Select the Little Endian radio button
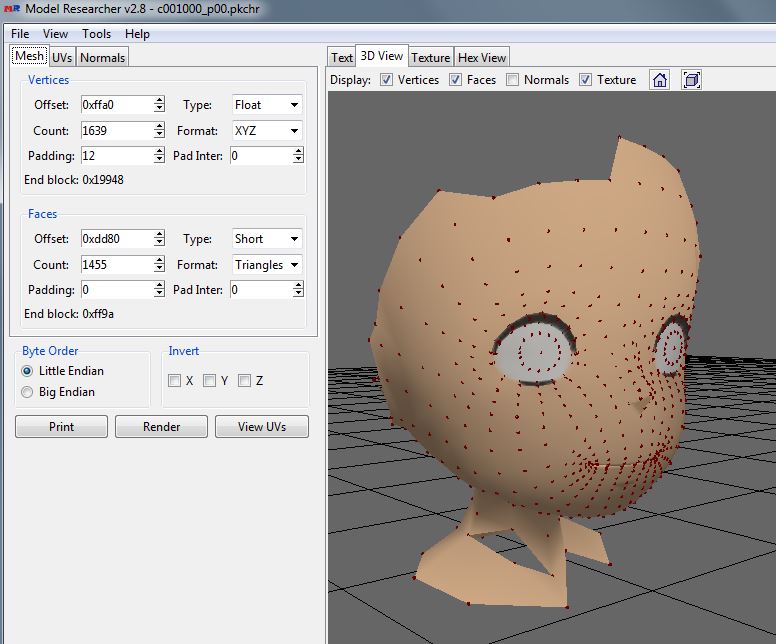The width and height of the screenshot is (776, 644). 27,371
